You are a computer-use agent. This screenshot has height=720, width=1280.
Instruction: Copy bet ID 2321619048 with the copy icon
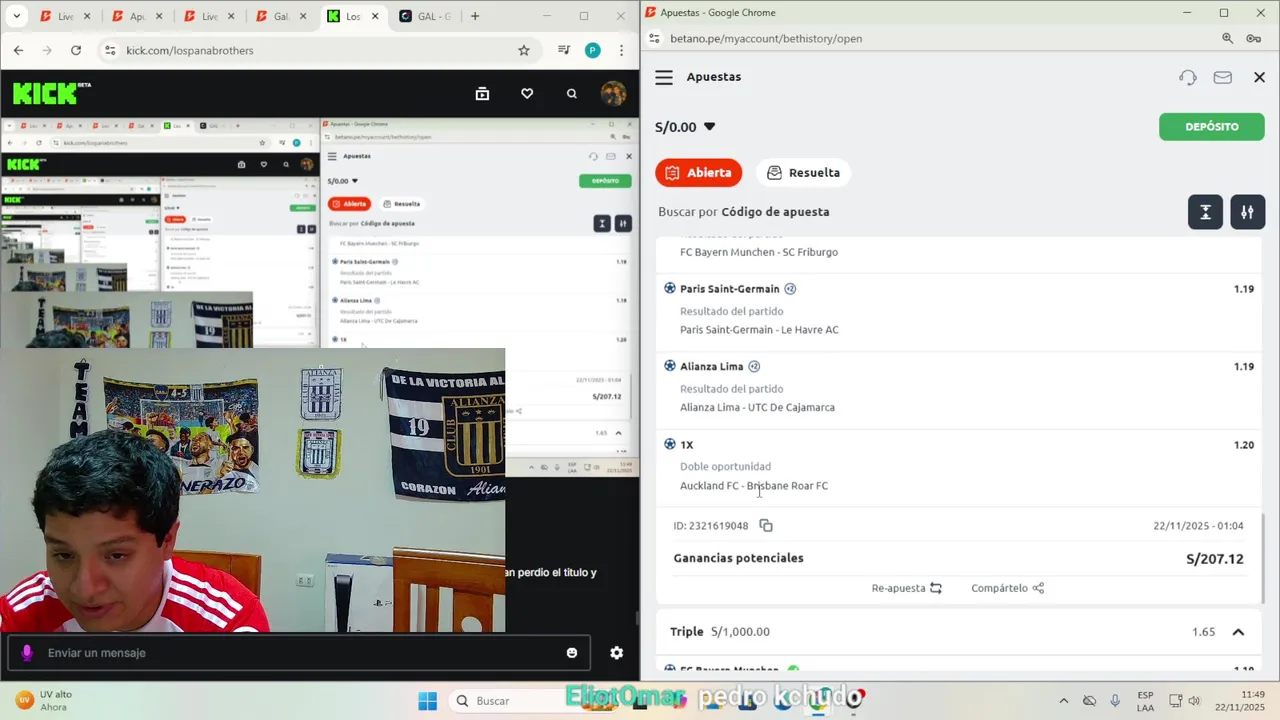[x=766, y=526]
